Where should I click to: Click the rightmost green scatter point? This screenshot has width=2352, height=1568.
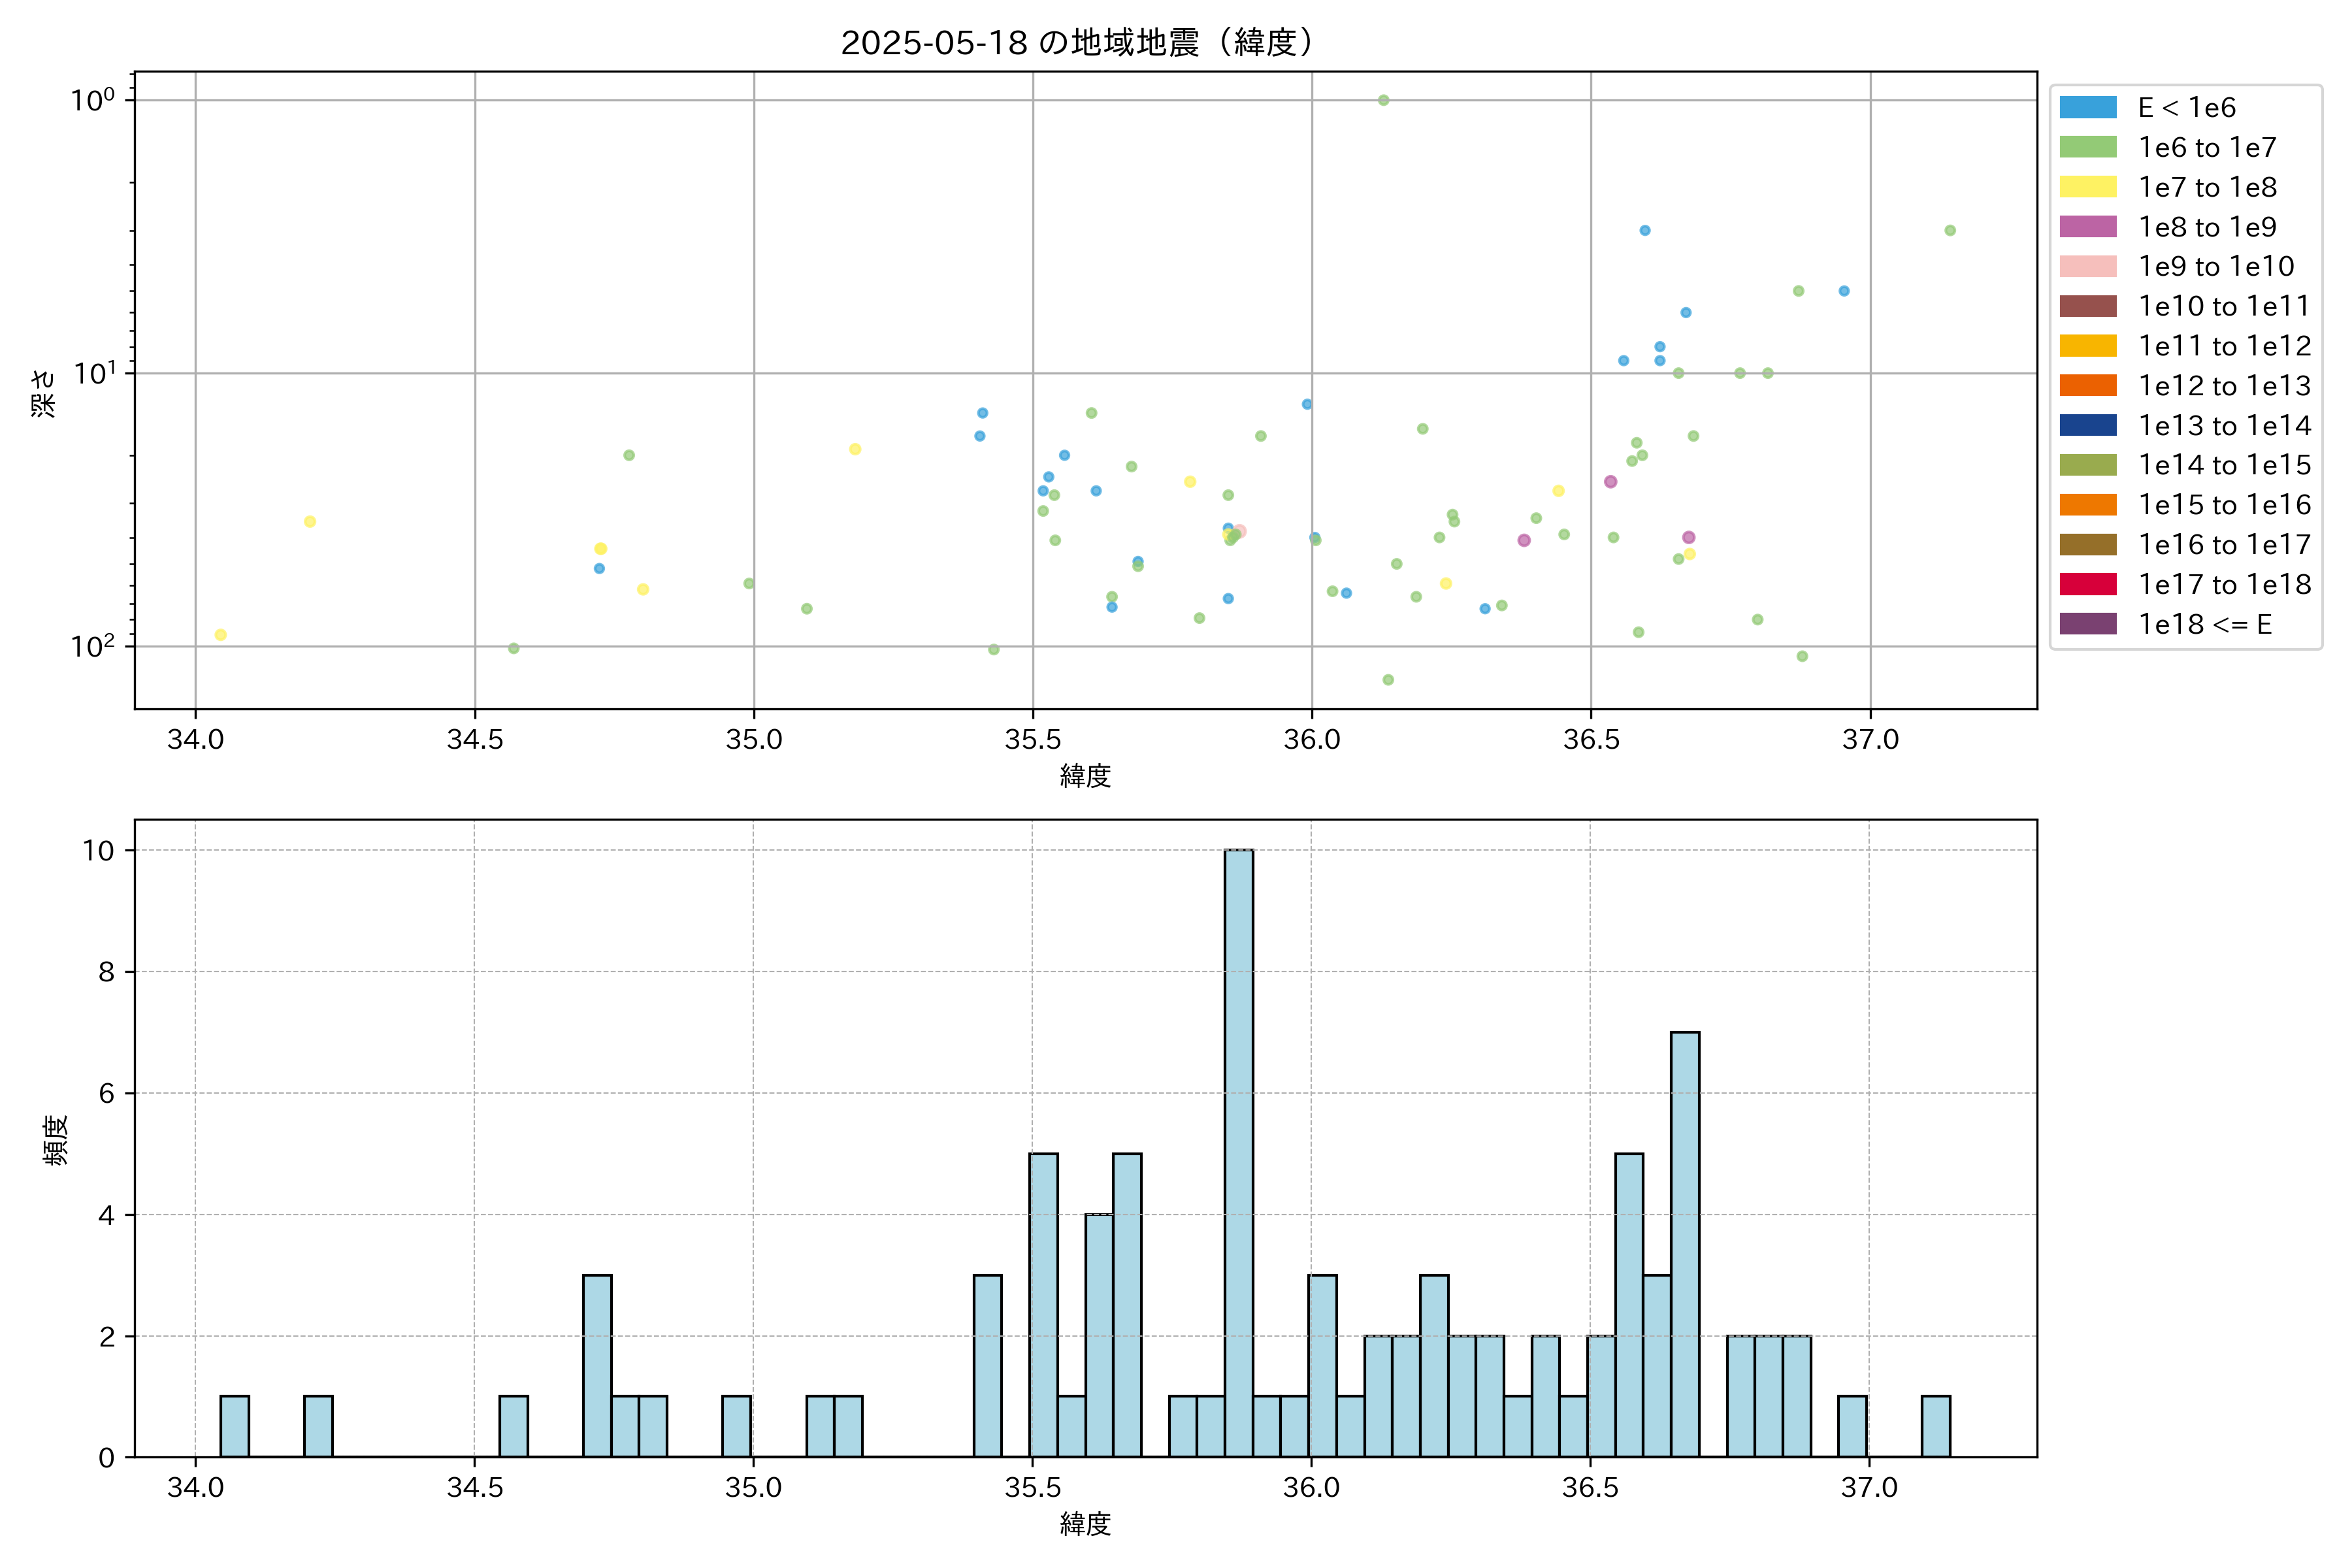tap(1949, 231)
